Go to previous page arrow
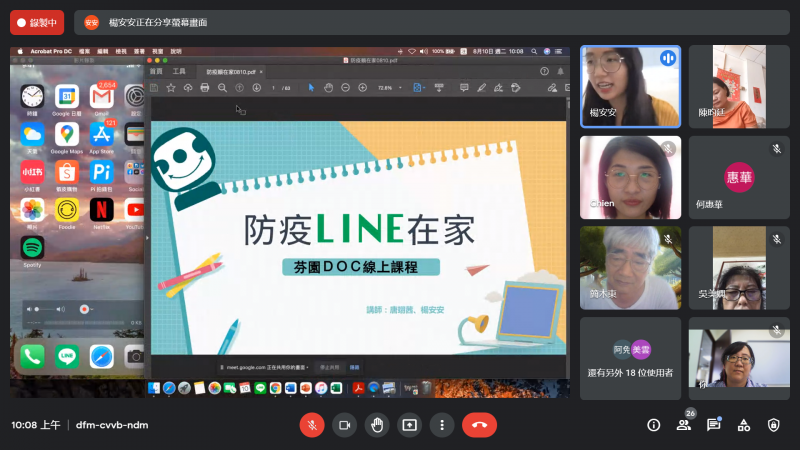The height and width of the screenshot is (450, 800). 239,88
